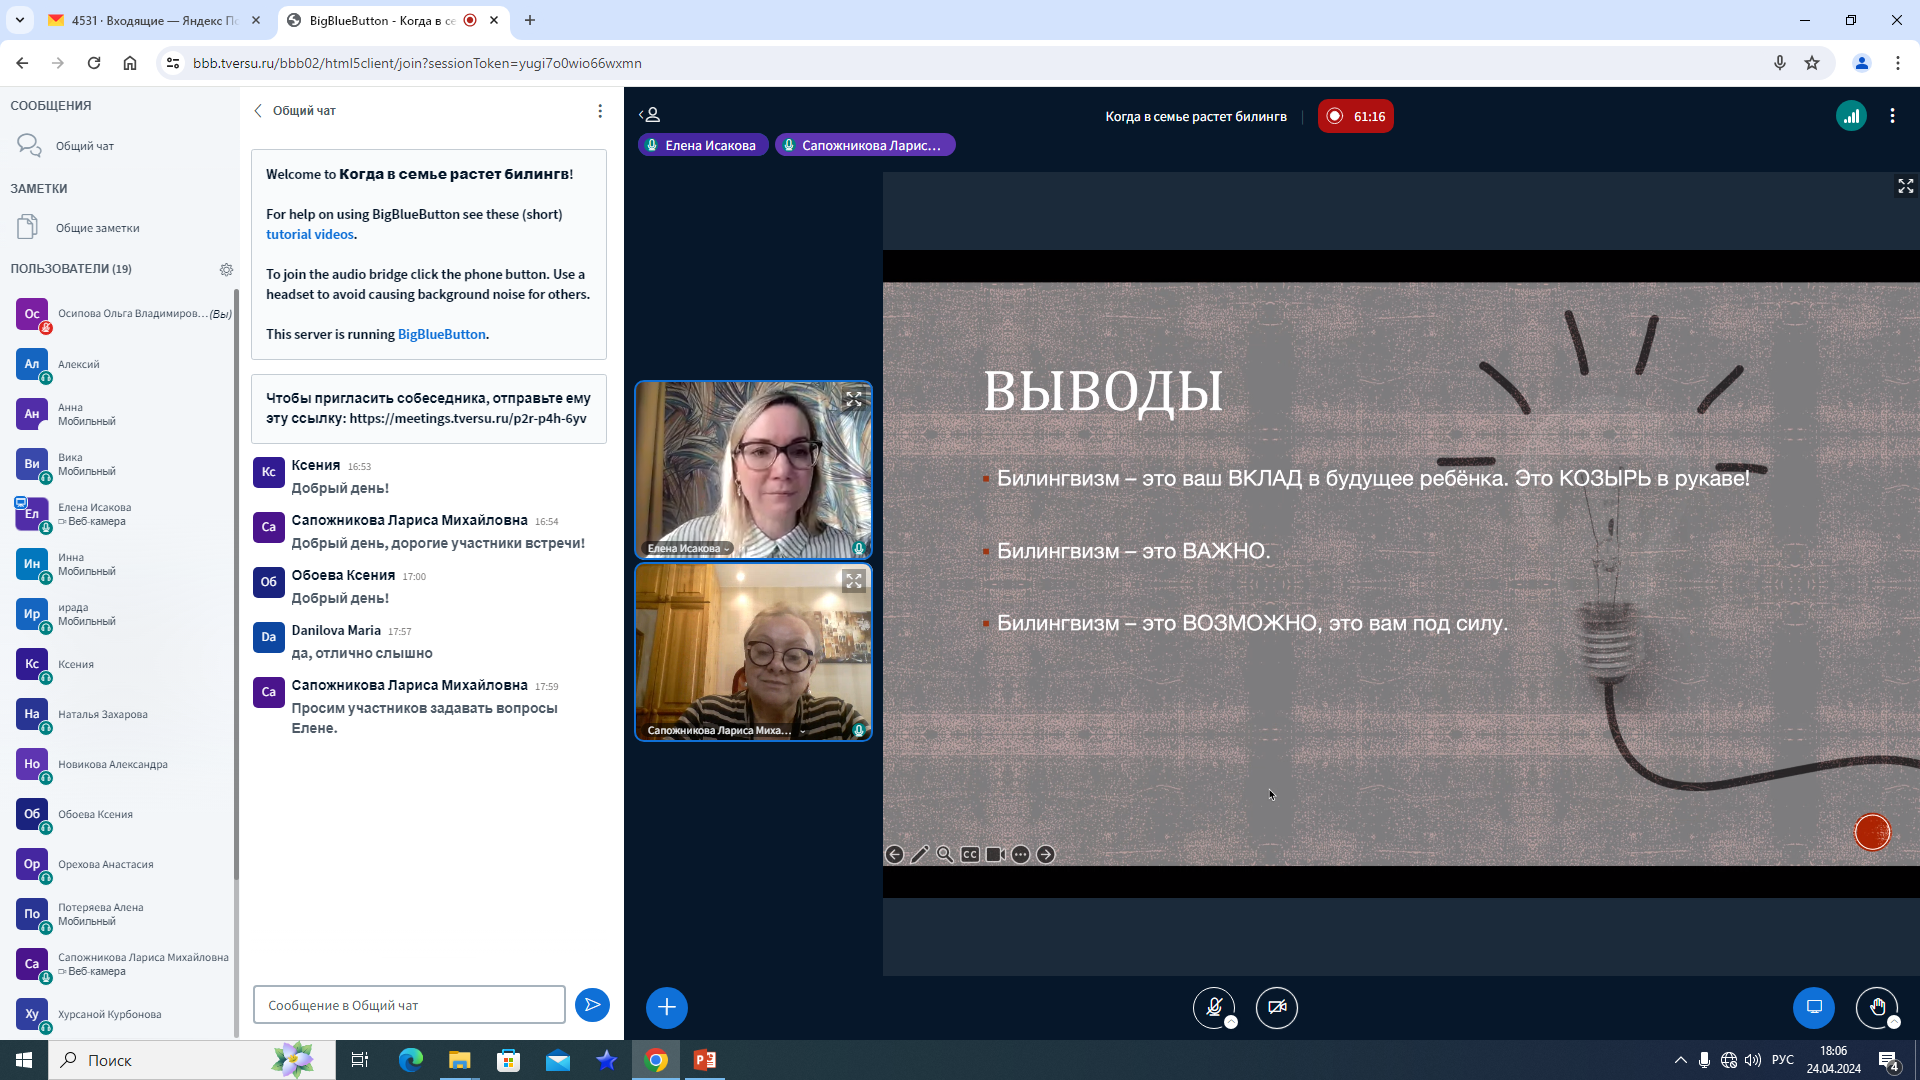This screenshot has height=1080, width=1920.
Task: Fullscreen Елена Исакова's webcam video
Action: pos(853,399)
